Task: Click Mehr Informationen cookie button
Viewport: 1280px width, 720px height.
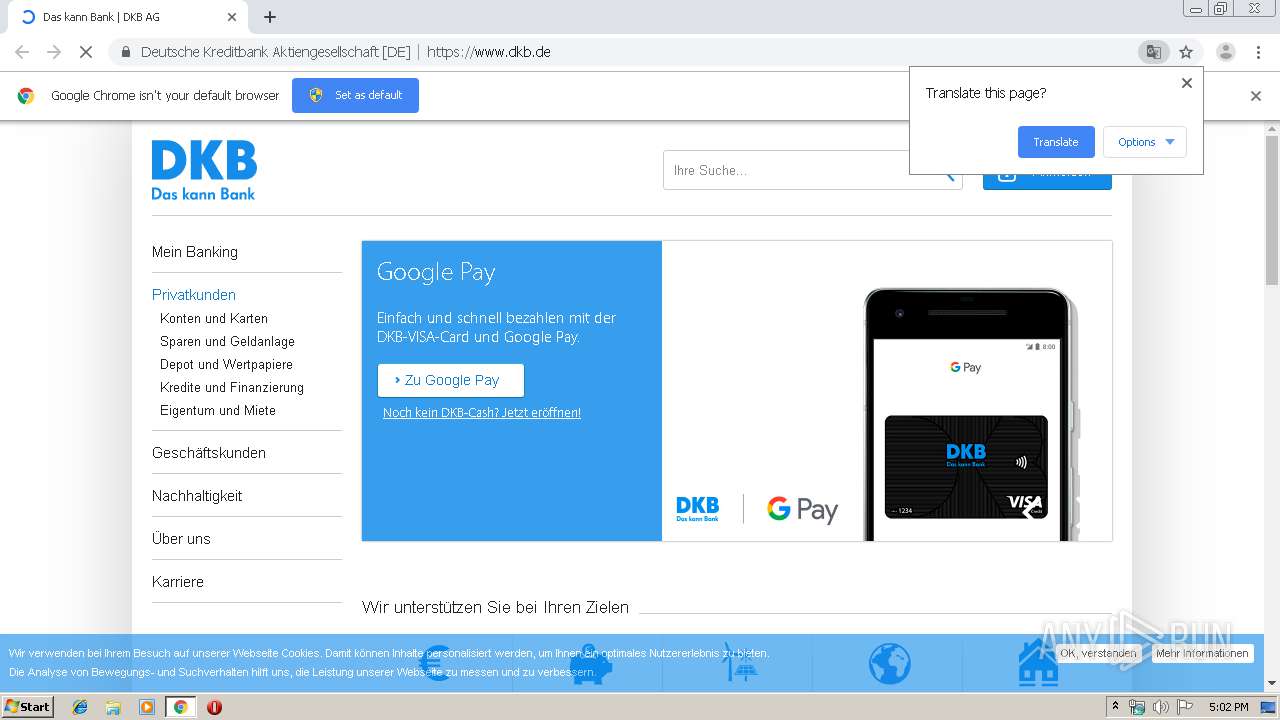Action: (1202, 653)
